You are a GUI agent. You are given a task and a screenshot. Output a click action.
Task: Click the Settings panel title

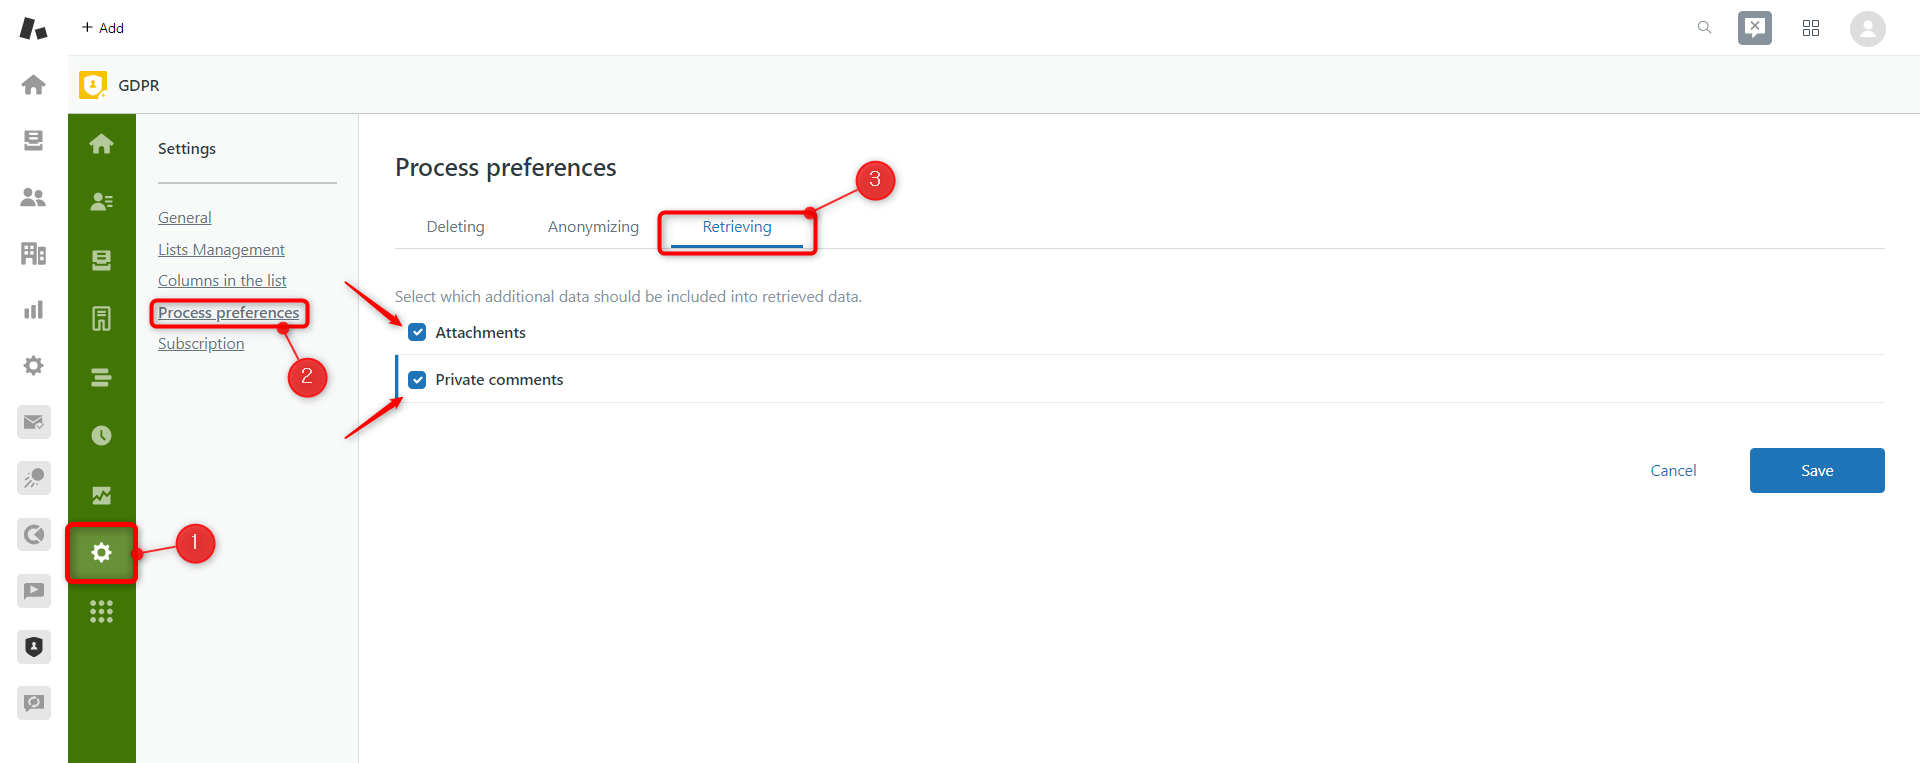point(187,149)
